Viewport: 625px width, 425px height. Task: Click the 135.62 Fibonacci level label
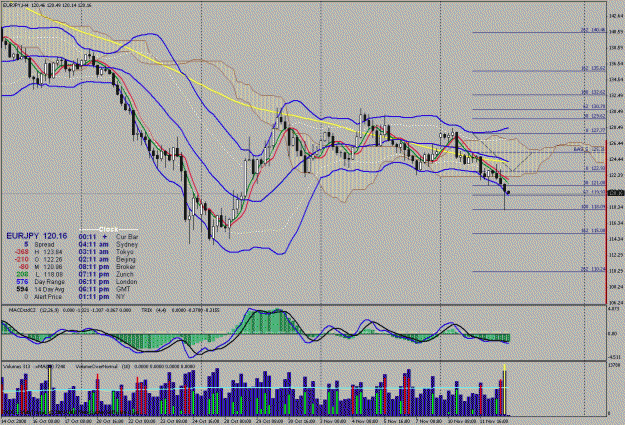[594, 69]
